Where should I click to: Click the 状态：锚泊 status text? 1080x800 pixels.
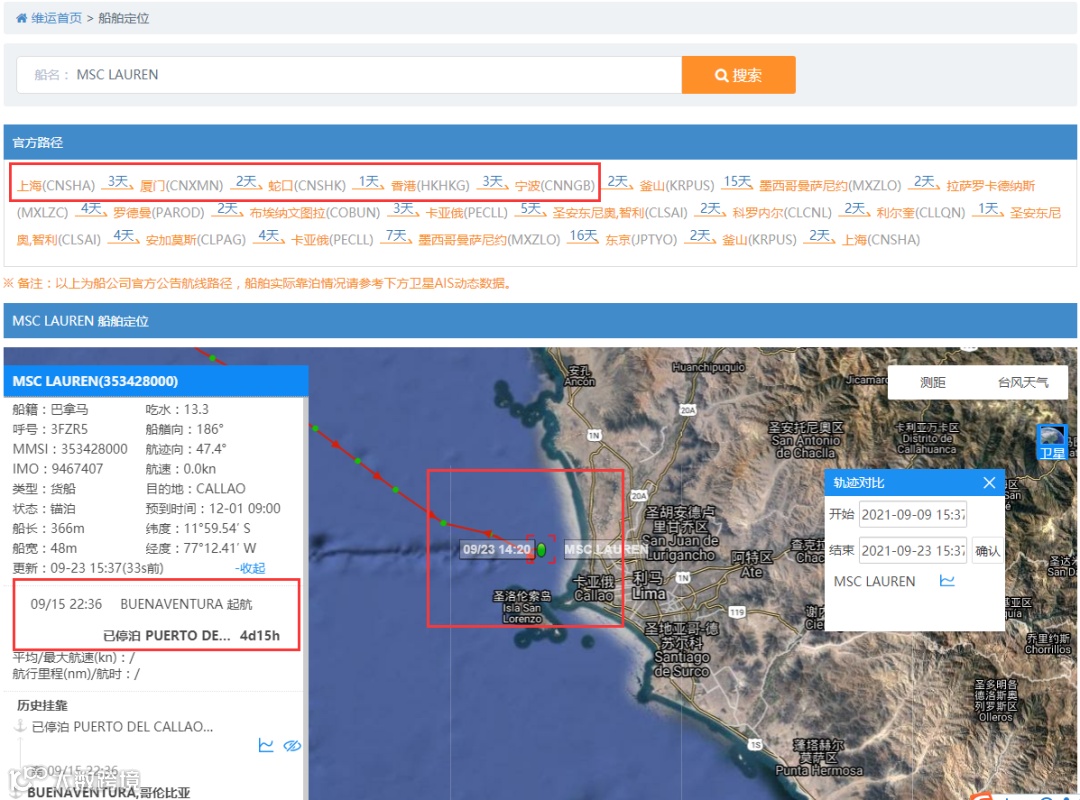pos(44,509)
